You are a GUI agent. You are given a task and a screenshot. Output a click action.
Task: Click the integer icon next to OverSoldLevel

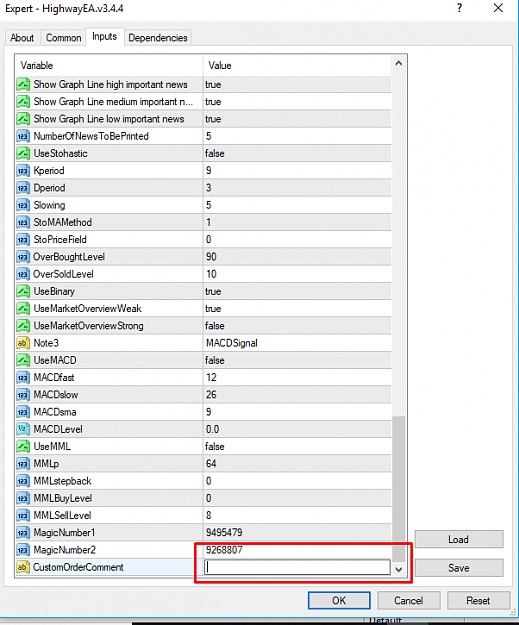pos(23,274)
